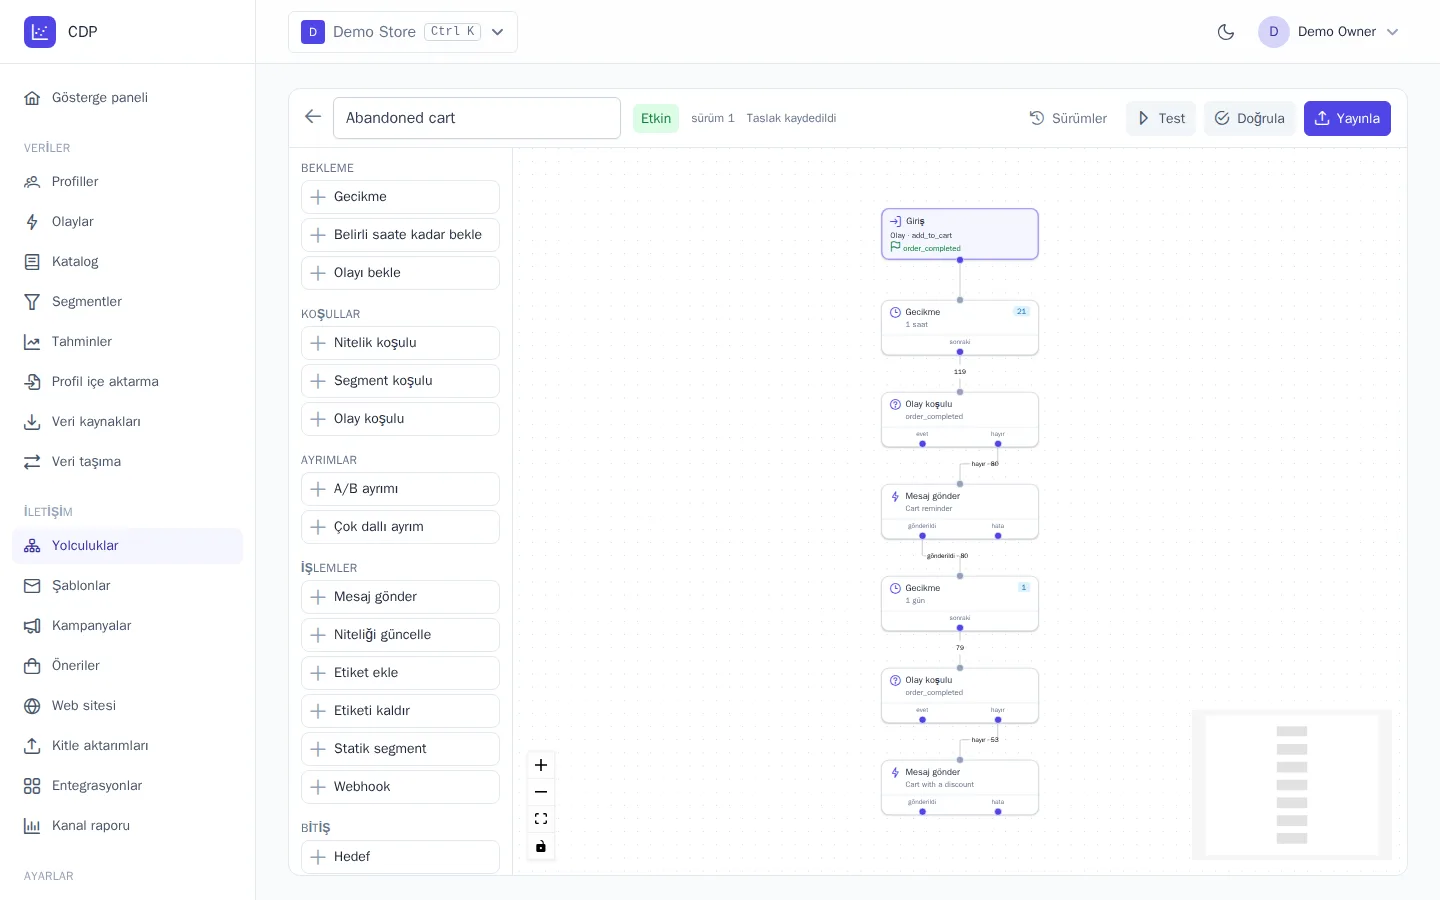Image resolution: width=1440 pixels, height=900 pixels.
Task: Click the Etkin status badge
Action: [x=656, y=118]
